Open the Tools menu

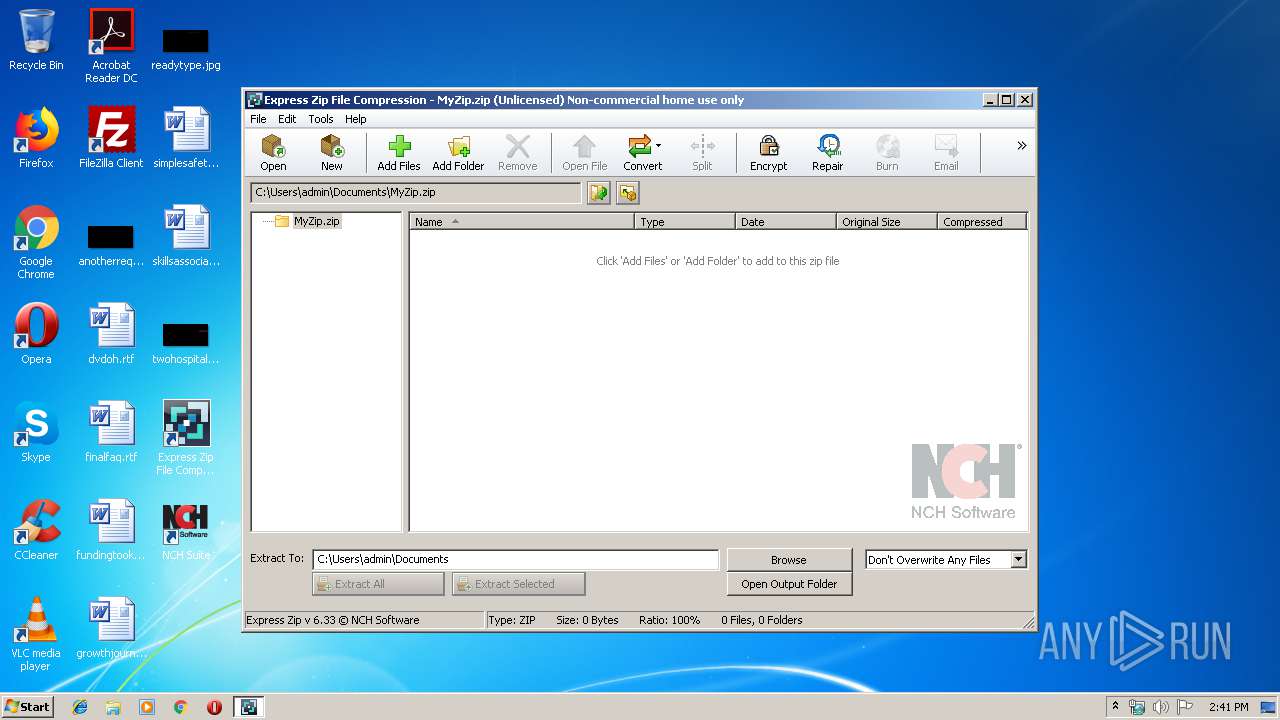pyautogui.click(x=321, y=119)
